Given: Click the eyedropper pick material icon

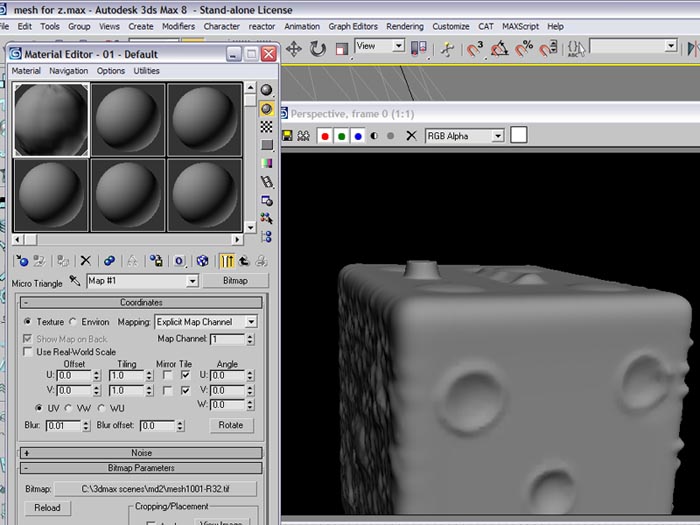Looking at the screenshot, I should (x=75, y=281).
